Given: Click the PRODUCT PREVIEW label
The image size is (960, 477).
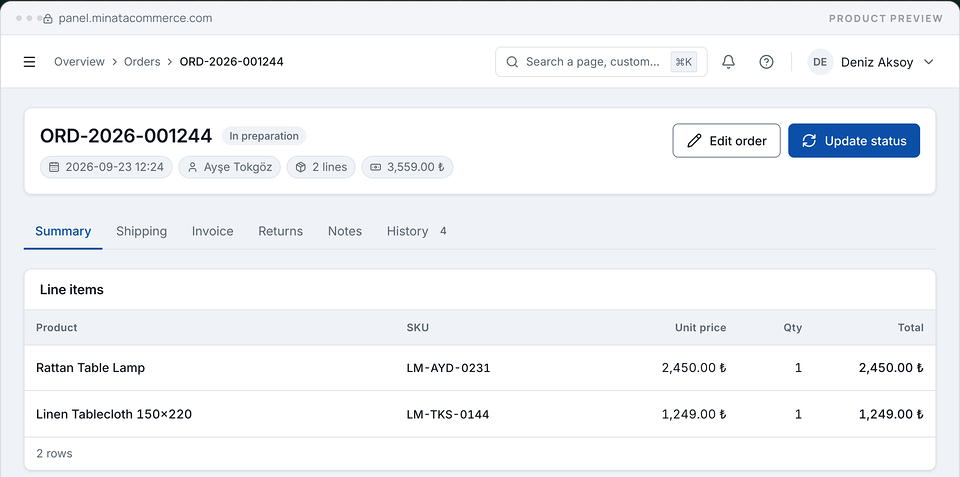Looking at the screenshot, I should pyautogui.click(x=886, y=18).
